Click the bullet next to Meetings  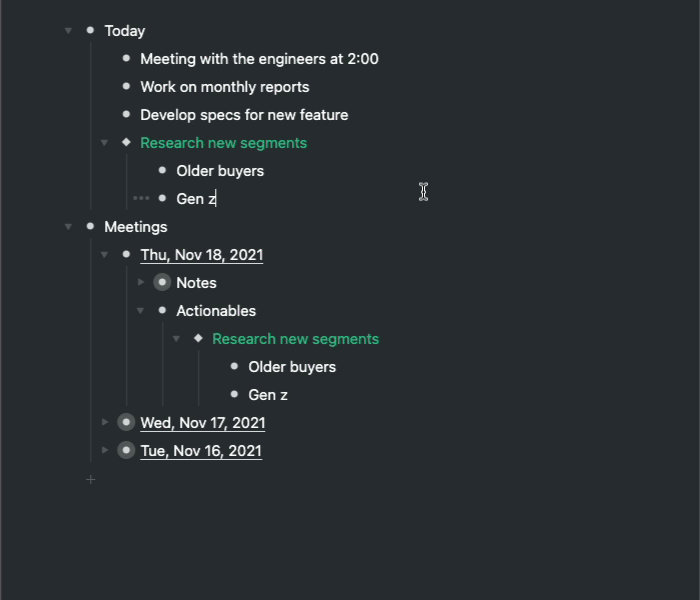coord(90,227)
